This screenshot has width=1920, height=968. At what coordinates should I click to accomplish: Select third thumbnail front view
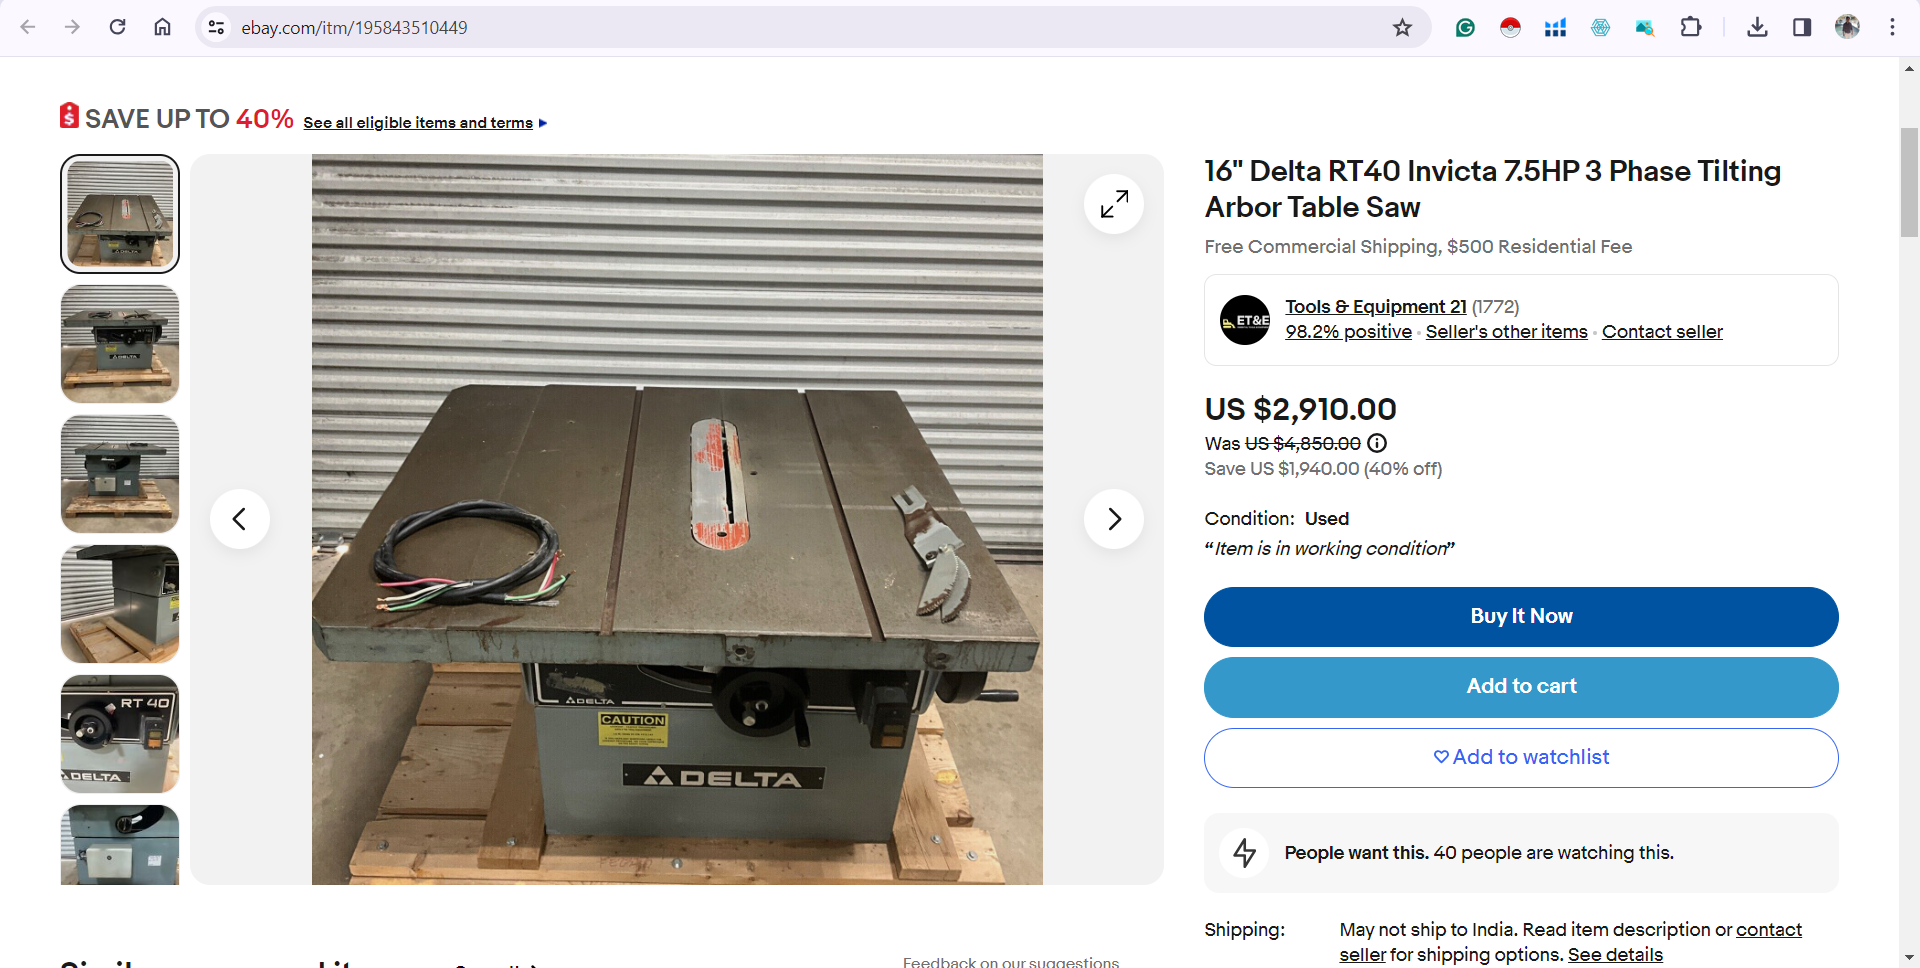click(x=120, y=474)
